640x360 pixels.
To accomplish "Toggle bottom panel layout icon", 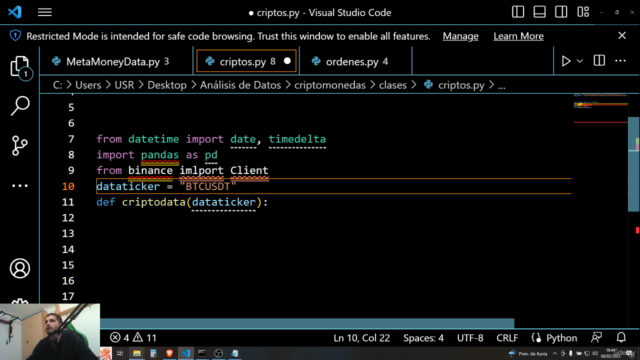I will pos(540,12).
